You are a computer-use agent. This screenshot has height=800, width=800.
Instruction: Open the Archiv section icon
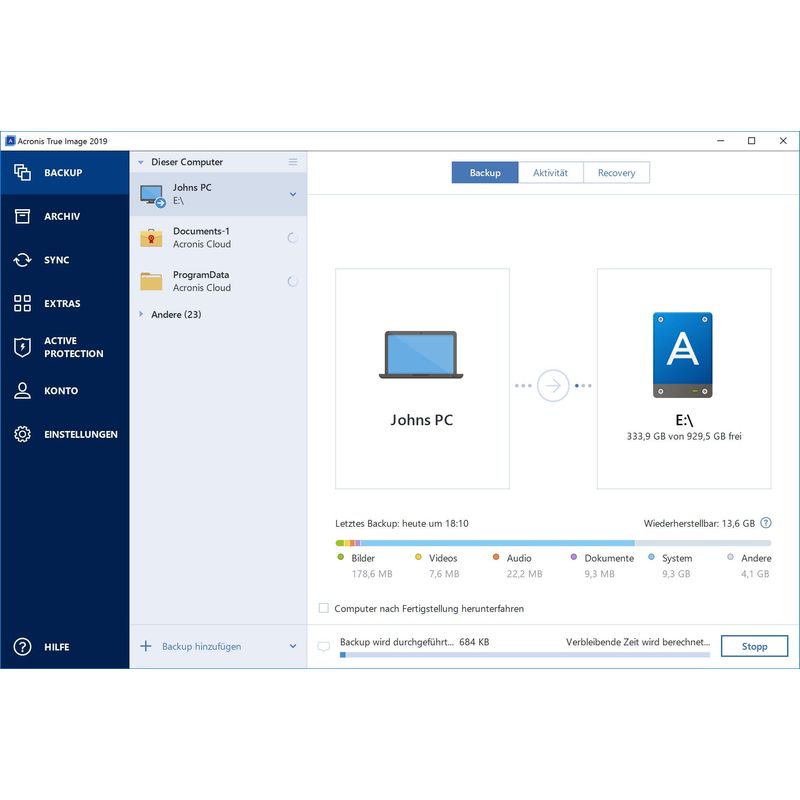coord(22,216)
